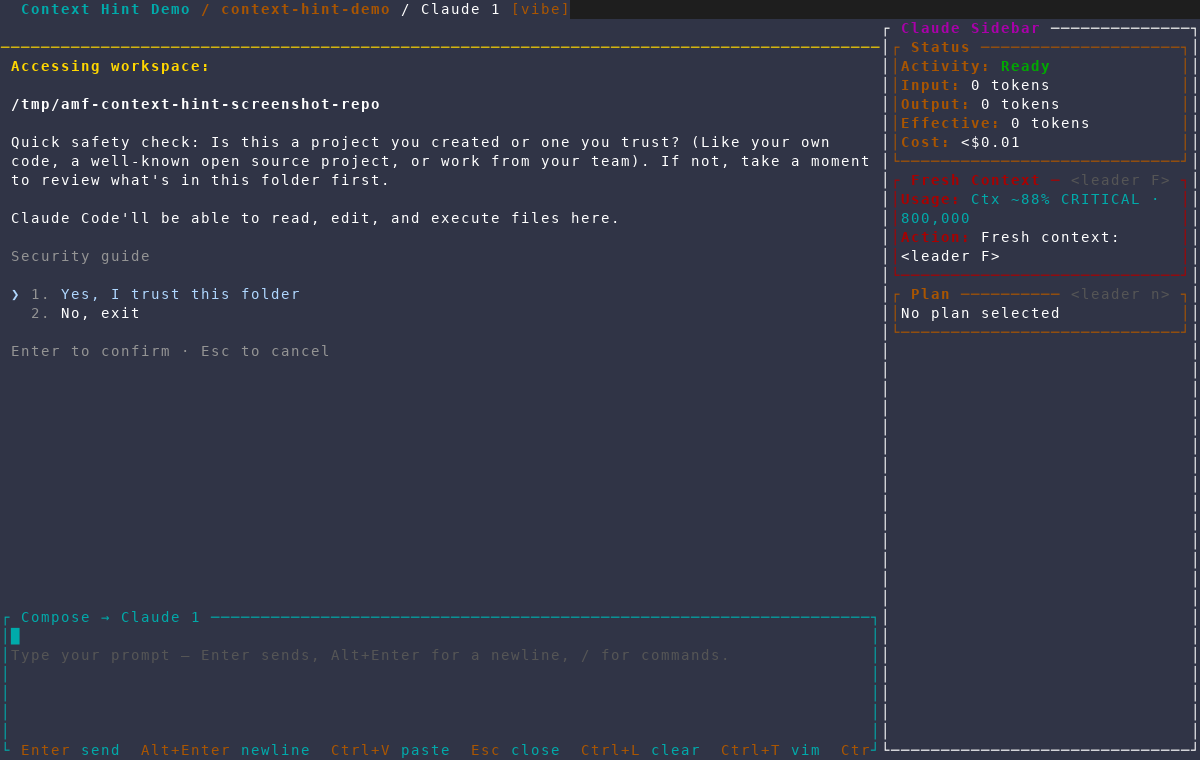
Task: Click the 'Alt+Enter newline' shortcut hint
Action: click(x=226, y=750)
